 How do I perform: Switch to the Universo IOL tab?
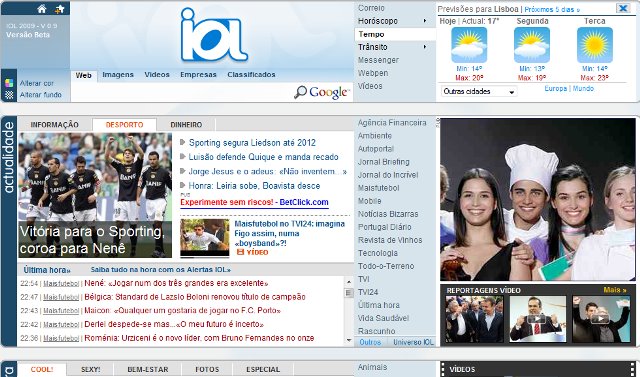[413, 342]
